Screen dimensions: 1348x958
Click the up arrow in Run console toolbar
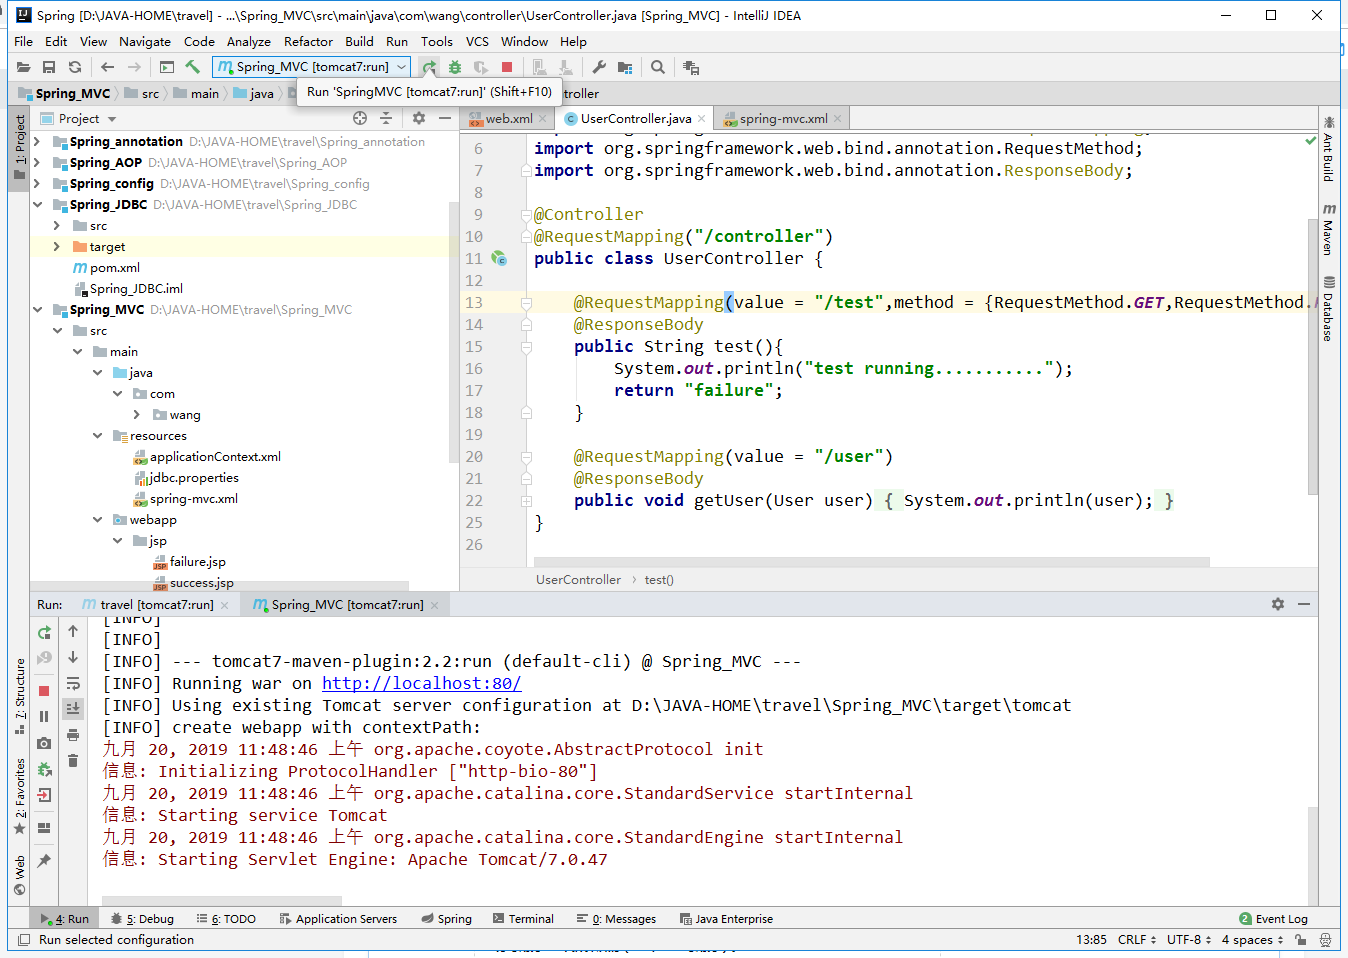point(73,631)
